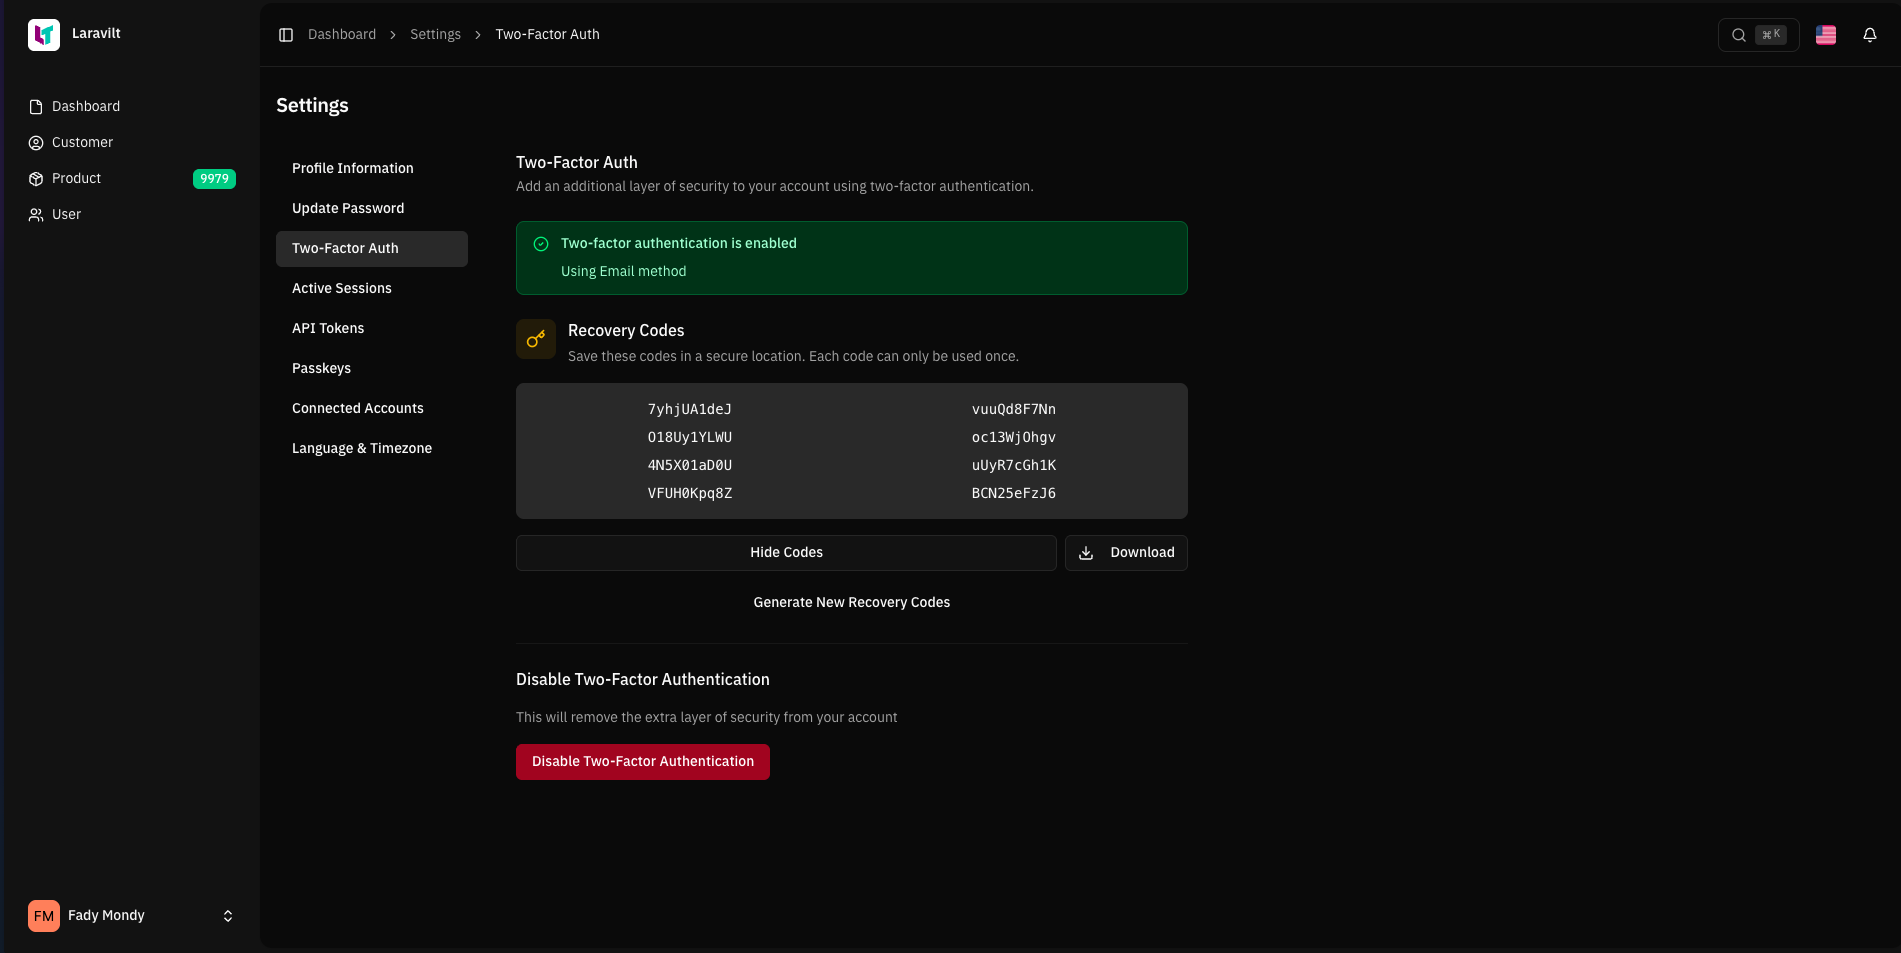Image resolution: width=1901 pixels, height=953 pixels.
Task: Switch to the Active Sessions tab
Action: (x=341, y=288)
